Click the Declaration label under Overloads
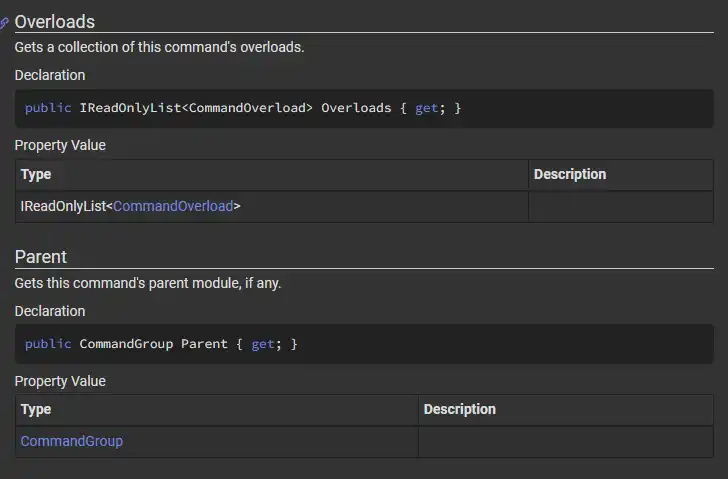This screenshot has width=728, height=479. tap(50, 75)
